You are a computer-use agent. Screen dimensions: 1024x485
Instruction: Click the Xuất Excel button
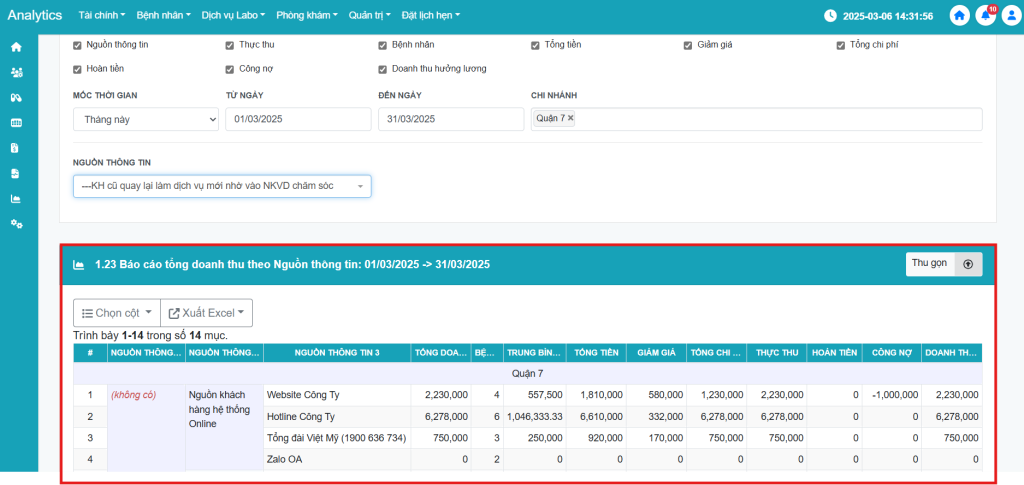point(207,313)
